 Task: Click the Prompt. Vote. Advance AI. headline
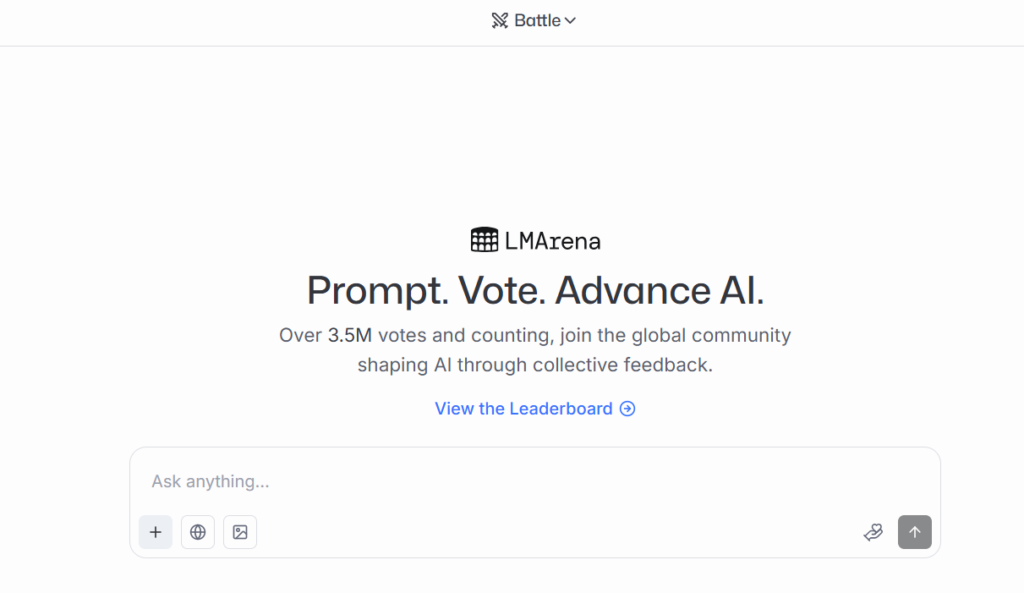[535, 290]
